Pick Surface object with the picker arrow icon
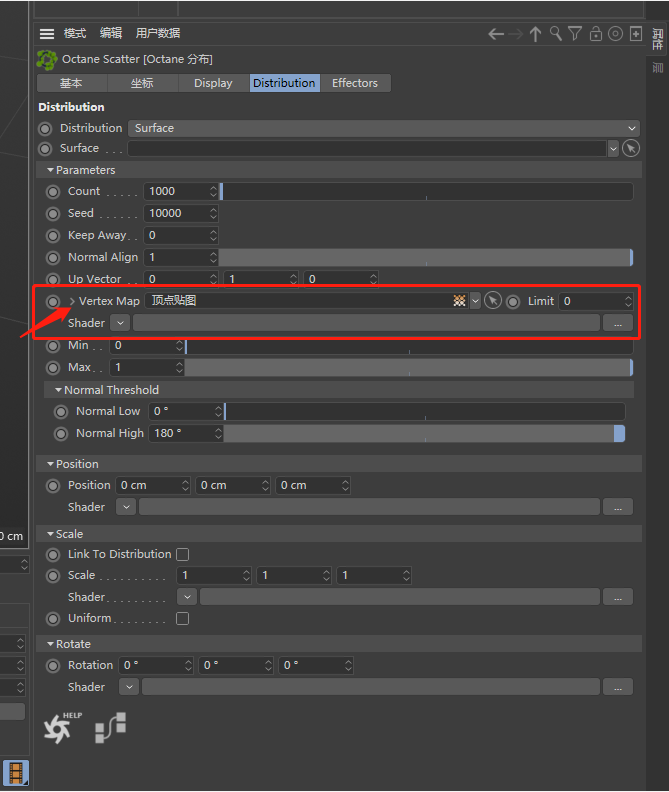The image size is (669, 792). click(631, 148)
